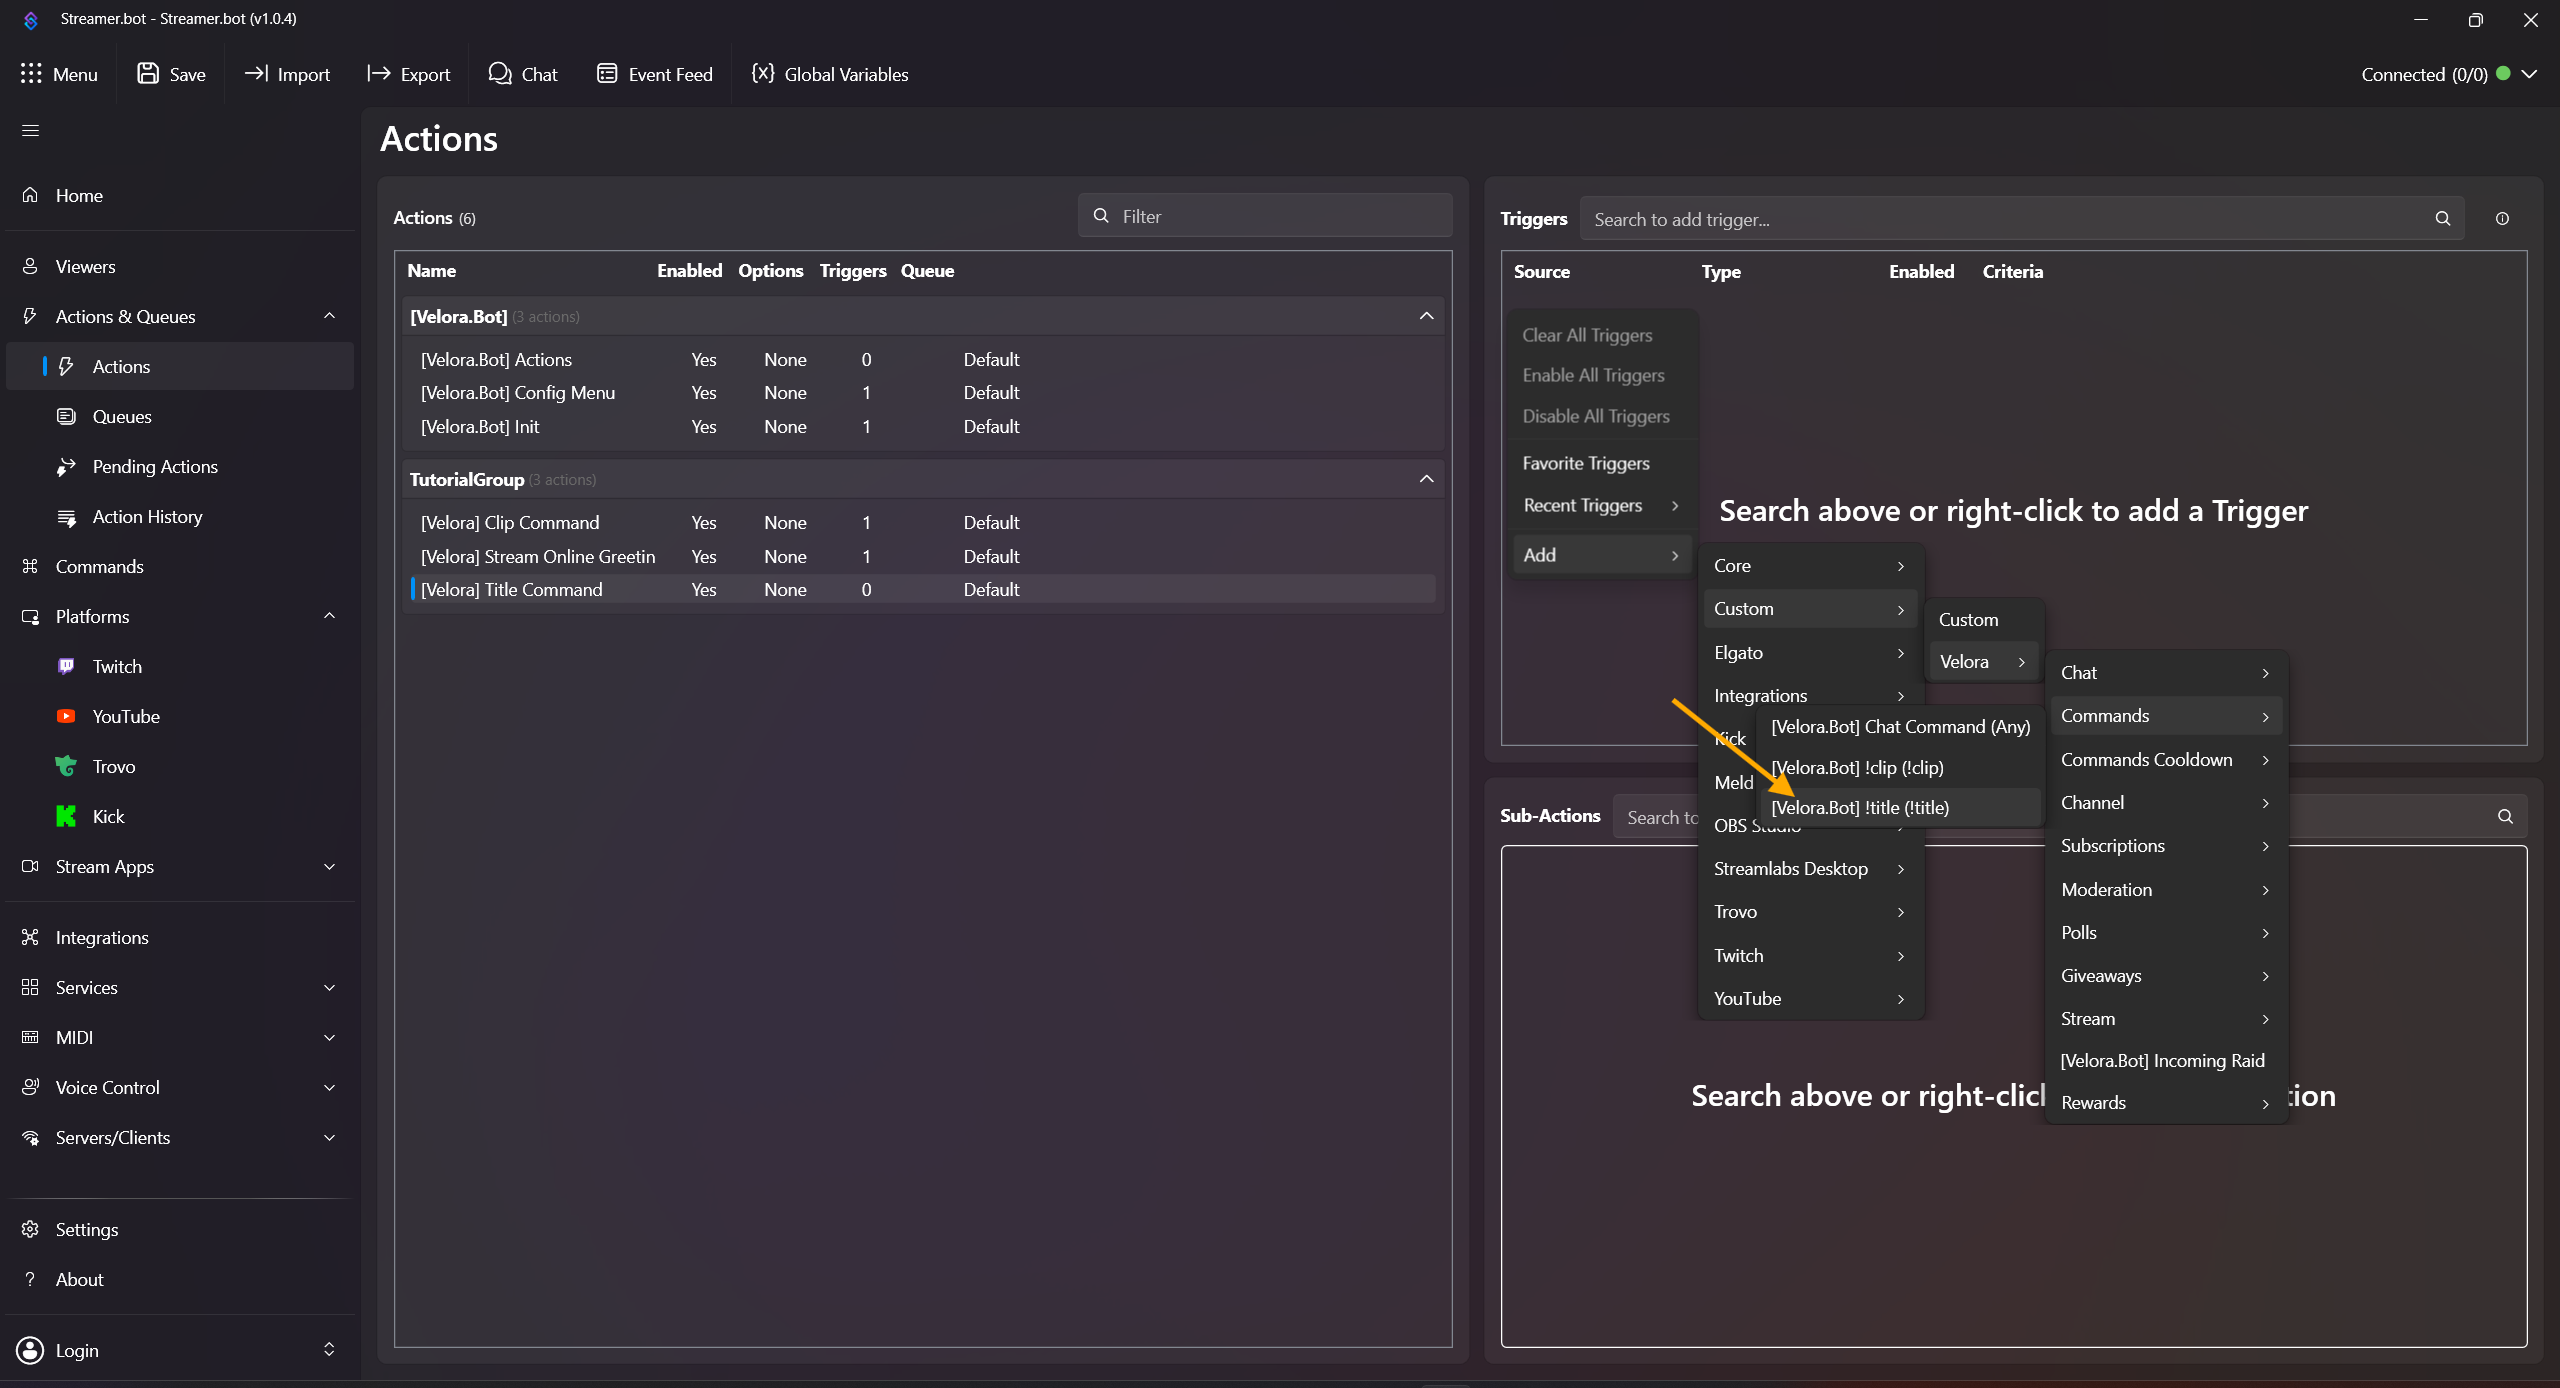
Task: Open Trovo platform from the sidebar
Action: [x=113, y=766]
